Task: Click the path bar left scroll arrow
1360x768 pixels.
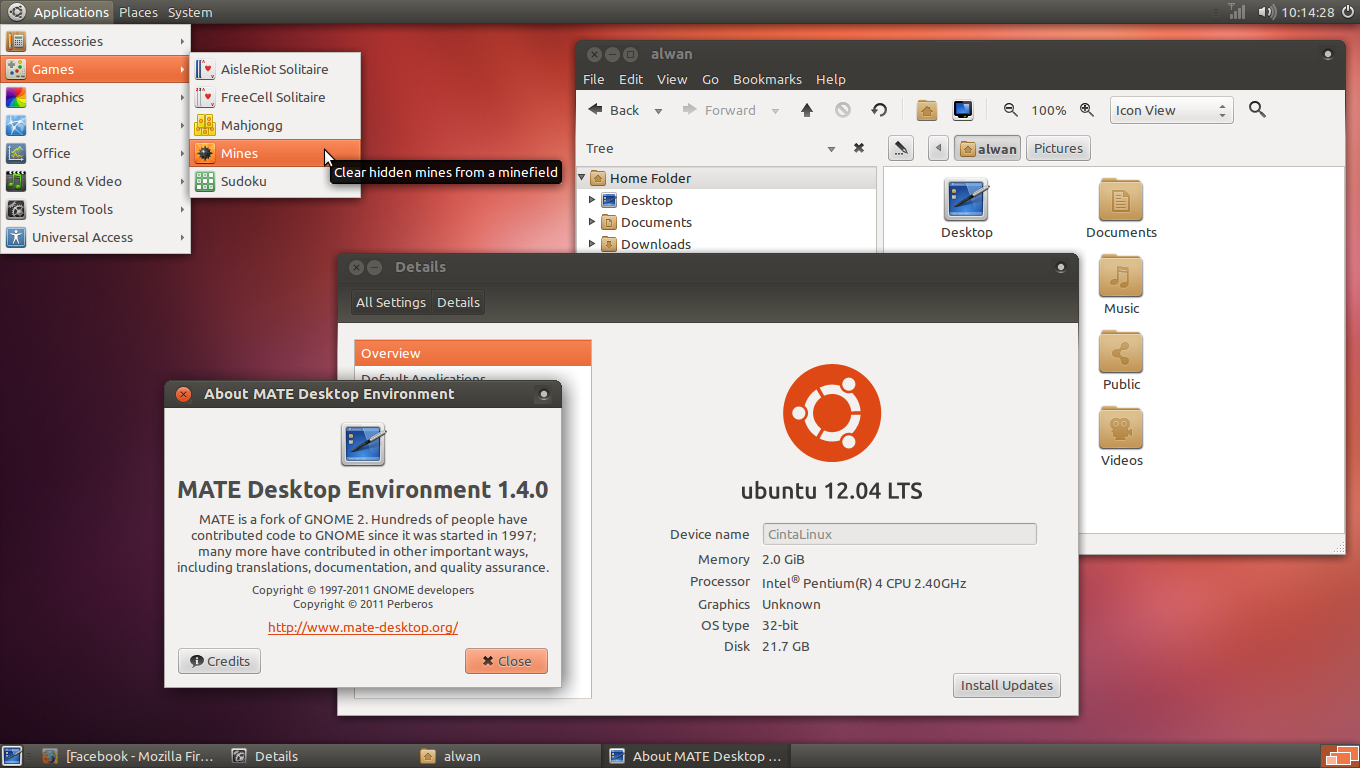Action: coord(938,149)
